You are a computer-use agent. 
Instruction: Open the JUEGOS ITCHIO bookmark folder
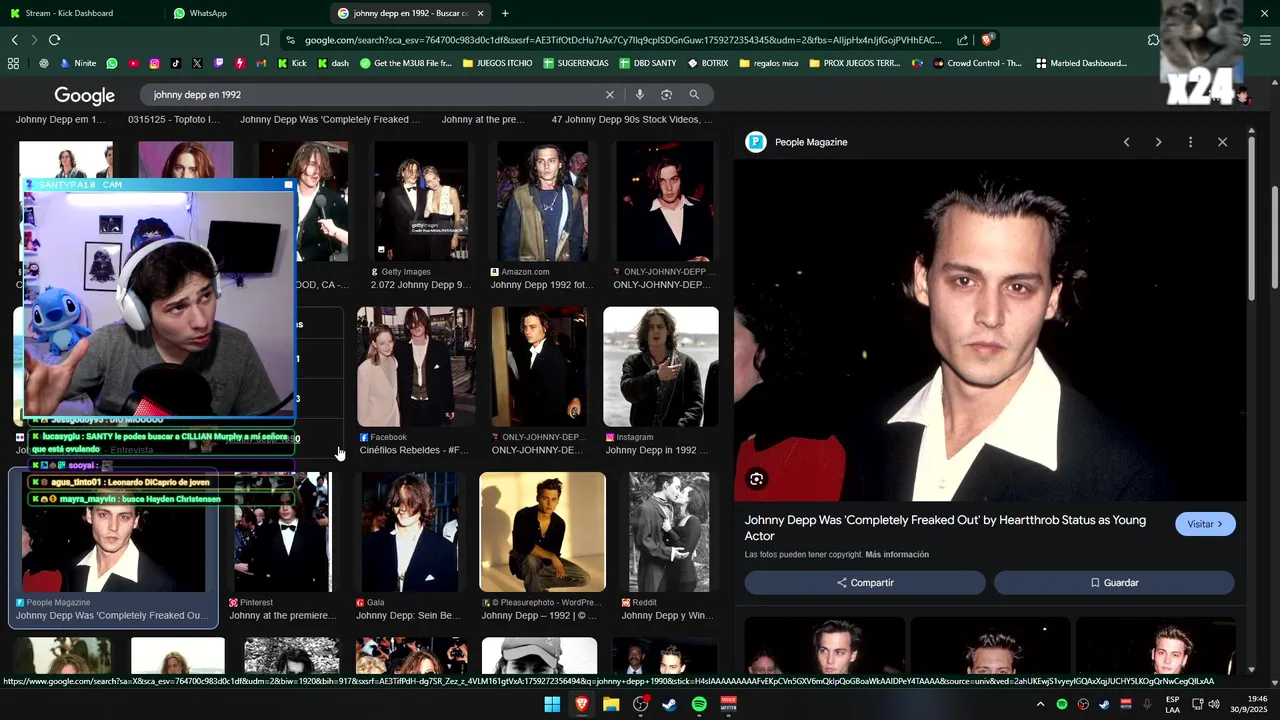(x=497, y=63)
